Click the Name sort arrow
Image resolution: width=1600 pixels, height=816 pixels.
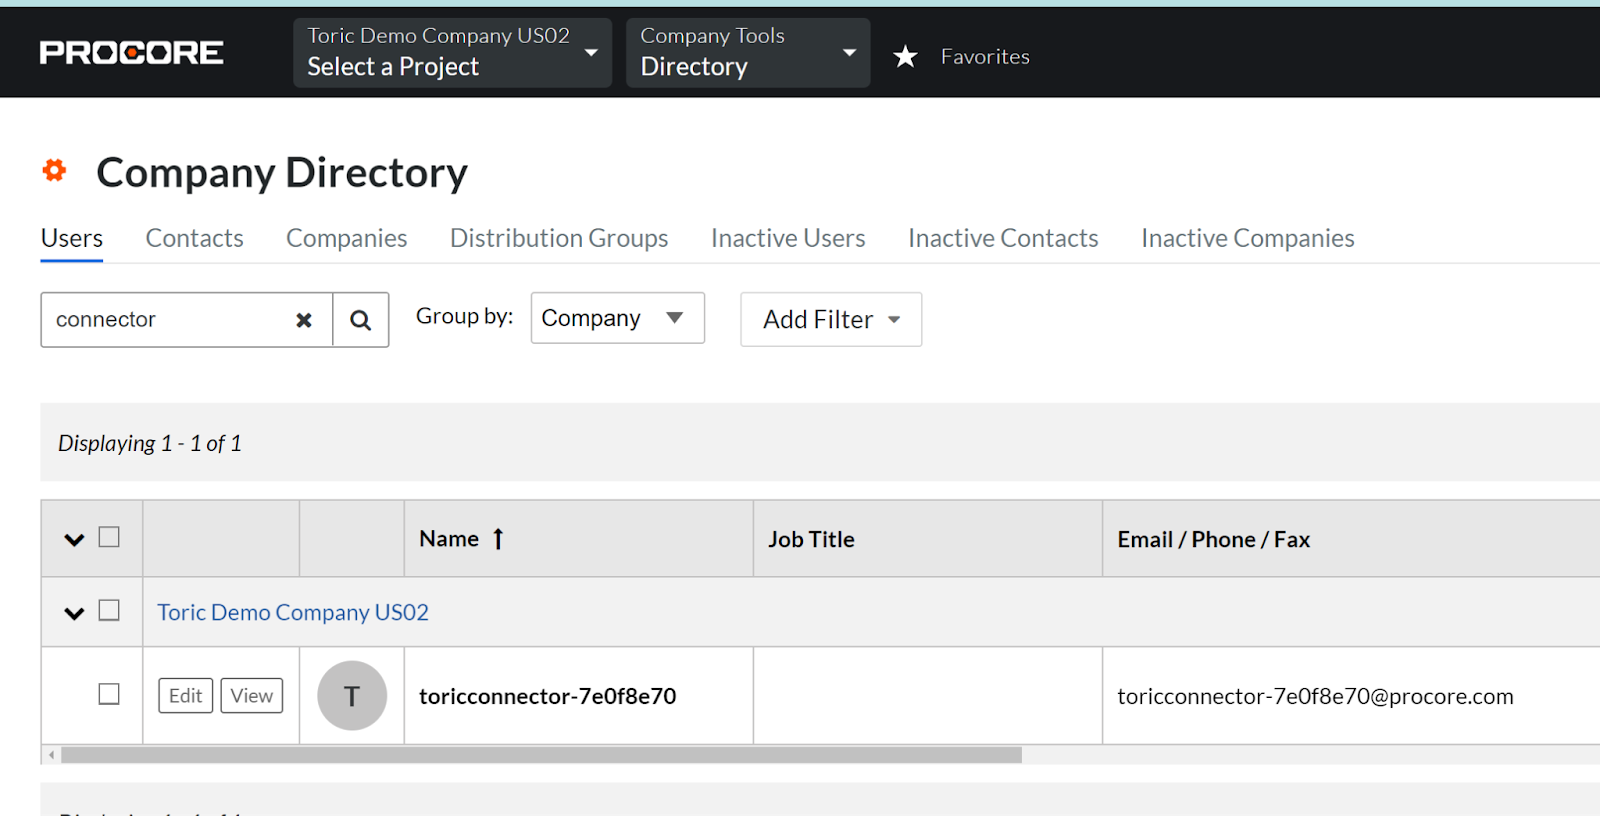pyautogui.click(x=498, y=539)
